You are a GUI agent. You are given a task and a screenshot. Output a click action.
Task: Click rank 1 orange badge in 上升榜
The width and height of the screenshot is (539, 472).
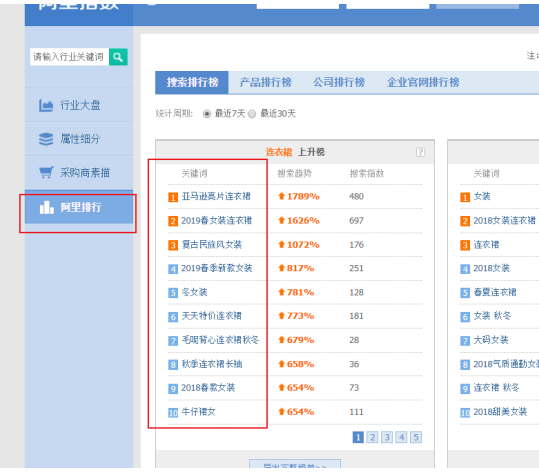tap(173, 197)
